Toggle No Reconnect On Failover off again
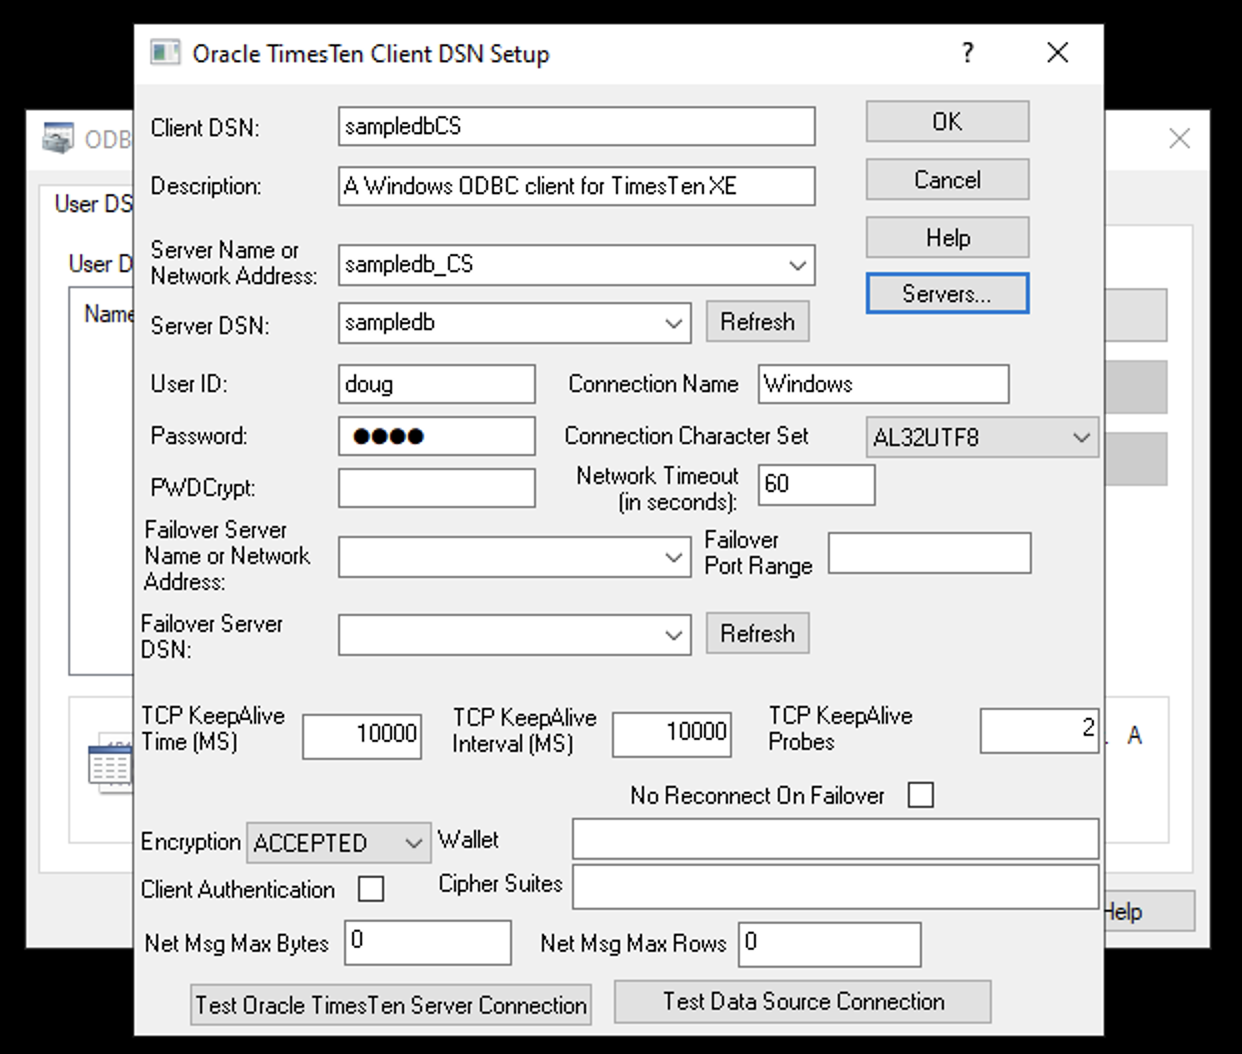The width and height of the screenshot is (1242, 1054). 920,794
